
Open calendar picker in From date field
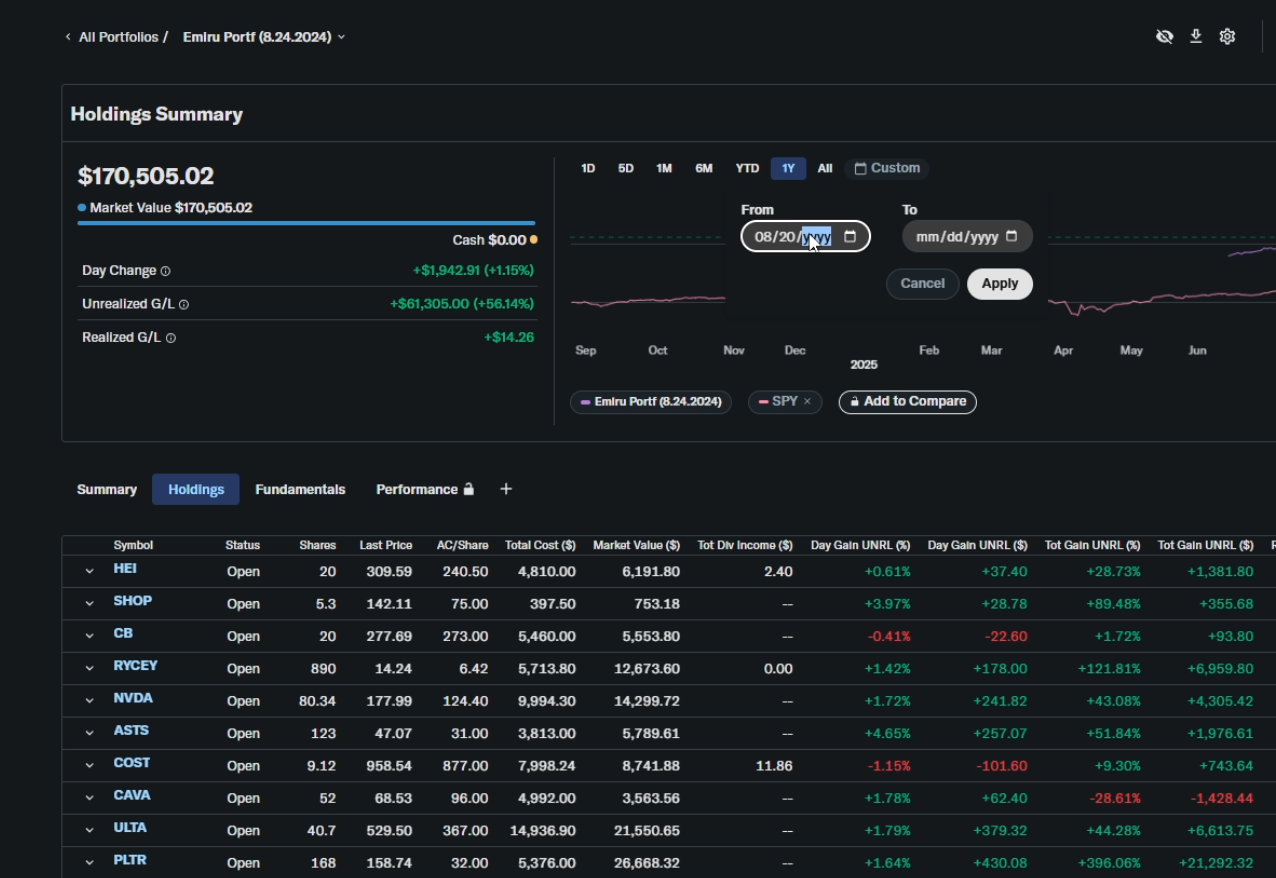(x=850, y=237)
